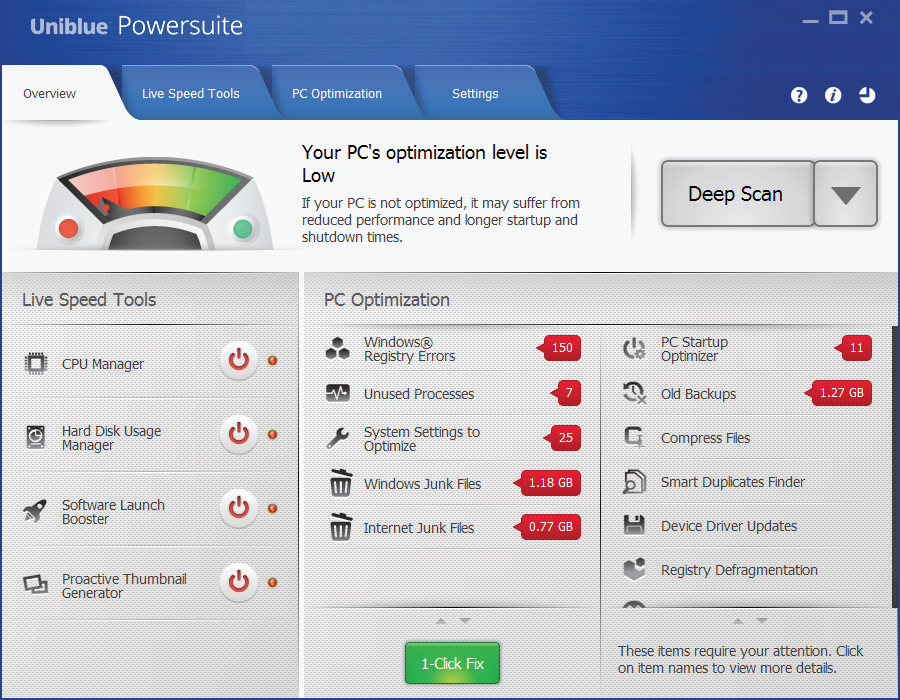Click the Device Driver Updates disk icon
900x700 pixels.
(x=634, y=526)
